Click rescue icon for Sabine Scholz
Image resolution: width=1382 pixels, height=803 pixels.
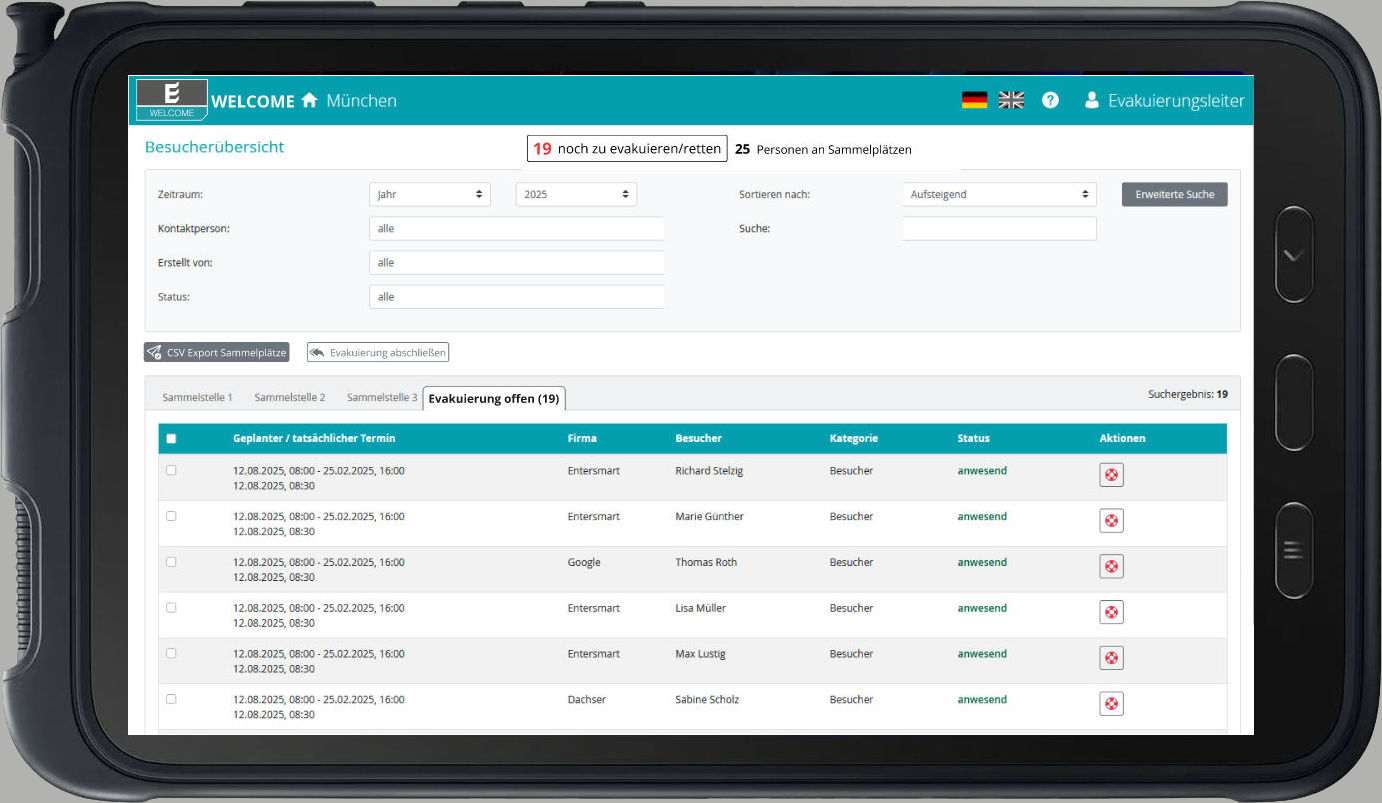coord(1111,704)
